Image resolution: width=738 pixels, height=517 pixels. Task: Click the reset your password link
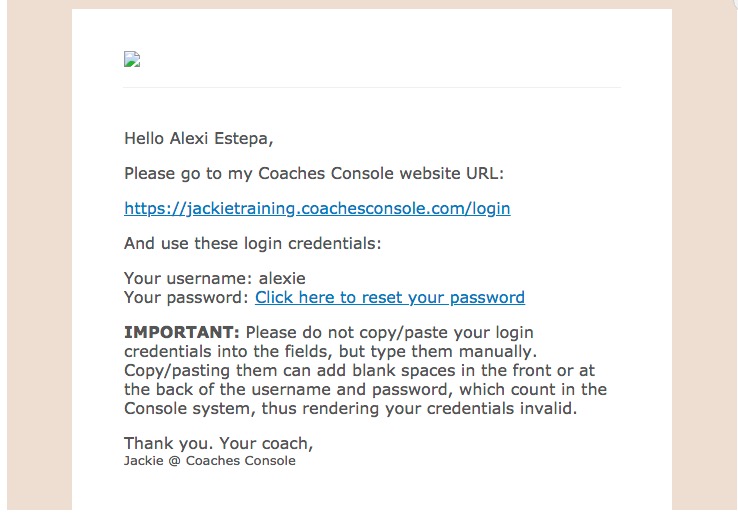click(389, 298)
